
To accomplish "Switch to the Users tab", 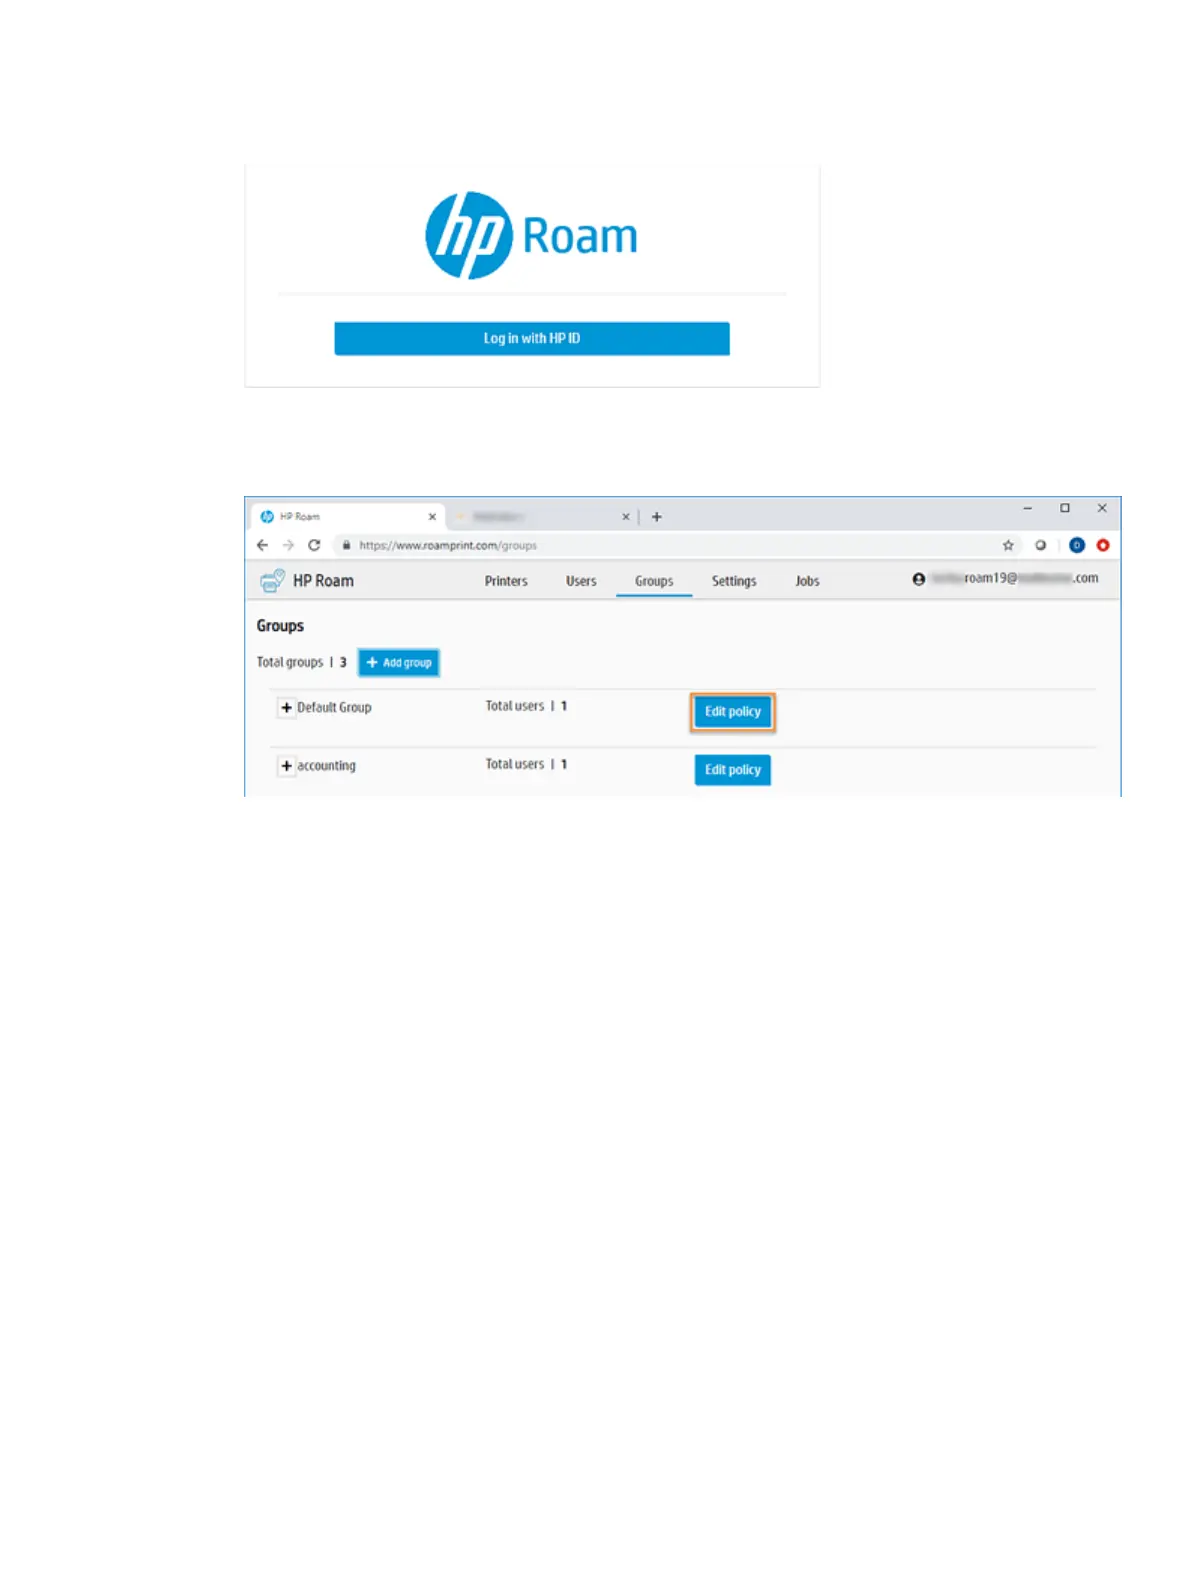I will (581, 581).
